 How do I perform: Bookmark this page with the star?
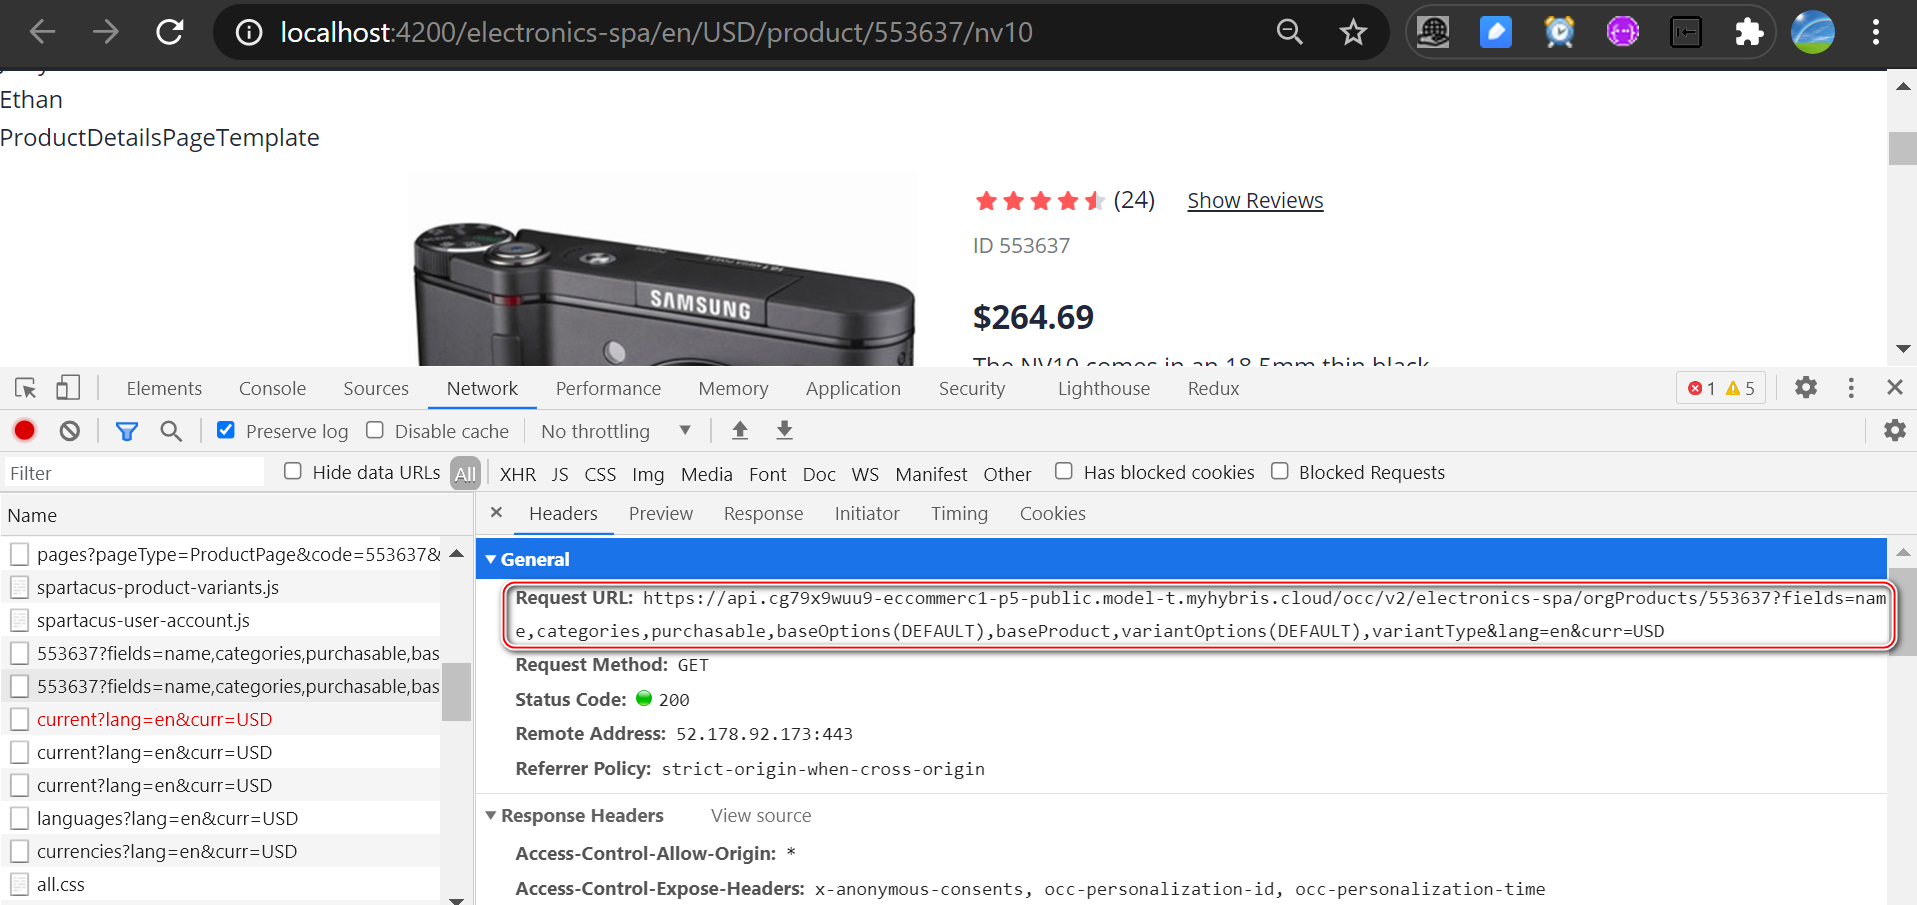coord(1353,32)
